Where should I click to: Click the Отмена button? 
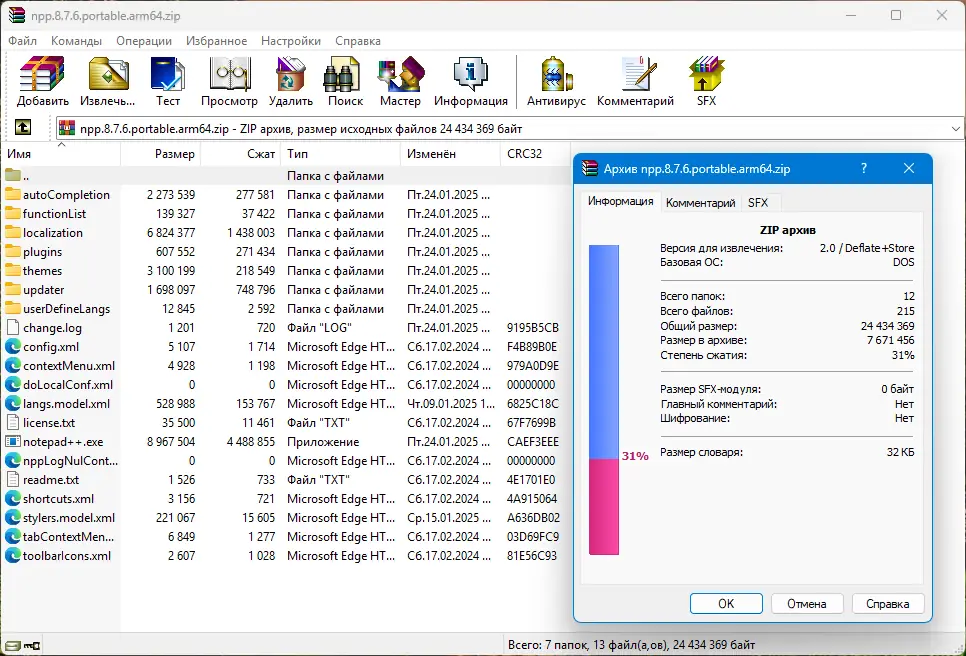806,604
